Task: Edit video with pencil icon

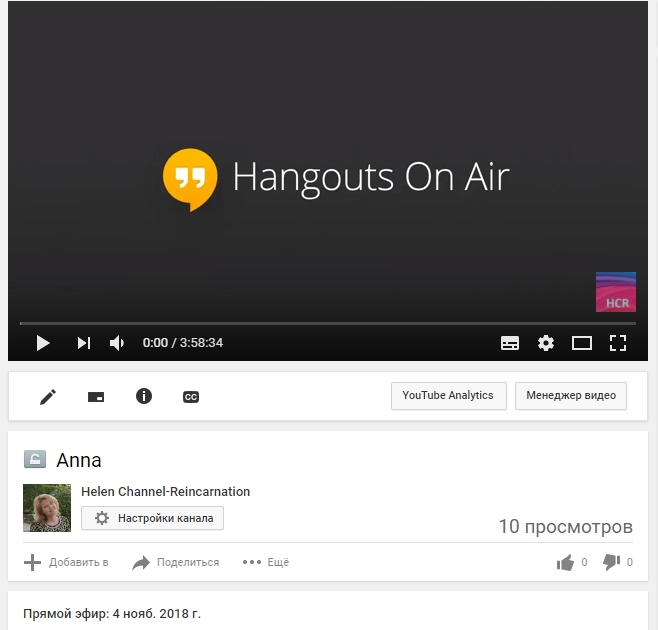Action: pos(48,397)
